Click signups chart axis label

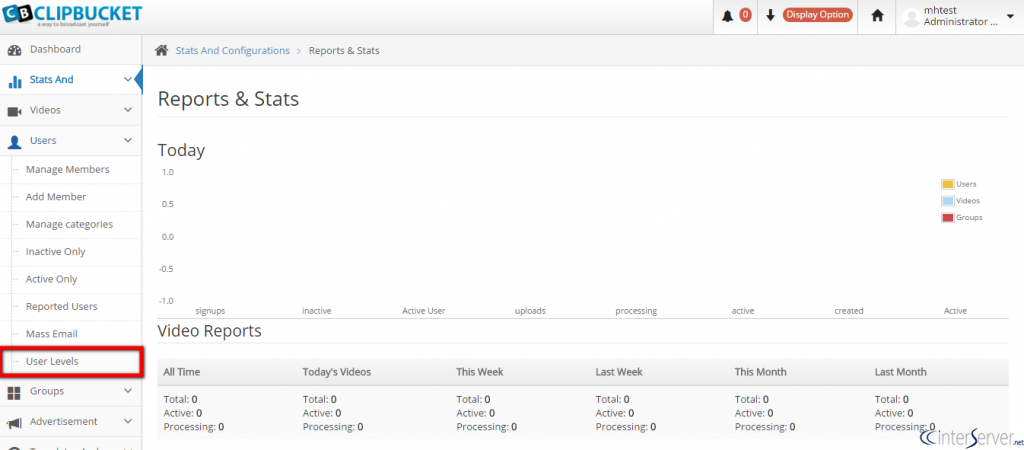tap(210, 312)
